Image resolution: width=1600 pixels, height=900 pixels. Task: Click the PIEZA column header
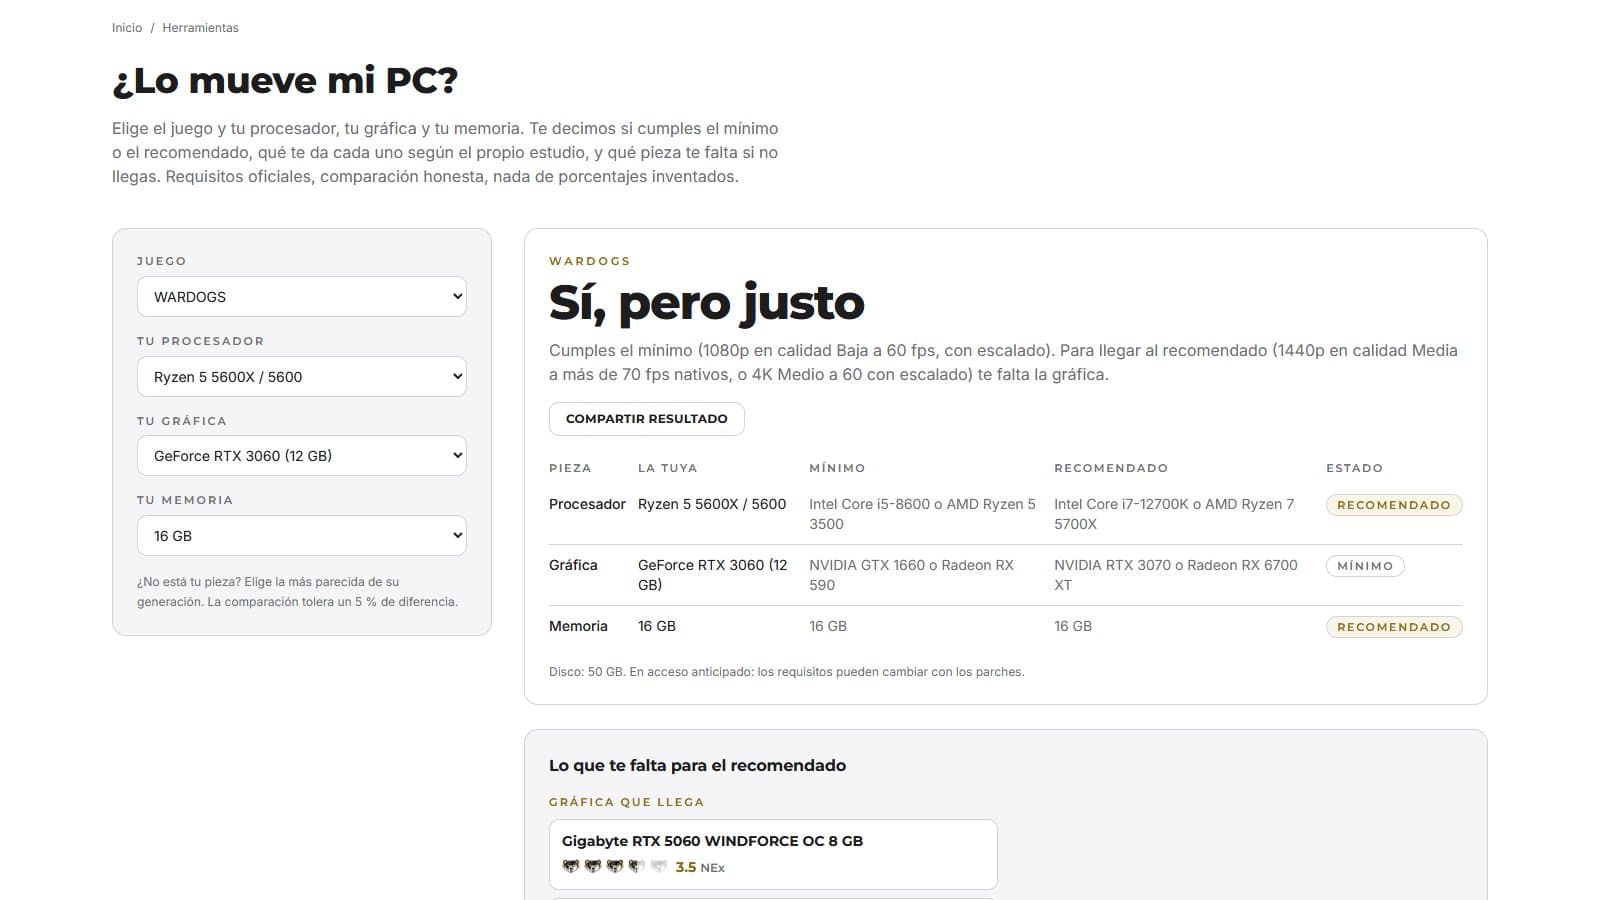[570, 468]
